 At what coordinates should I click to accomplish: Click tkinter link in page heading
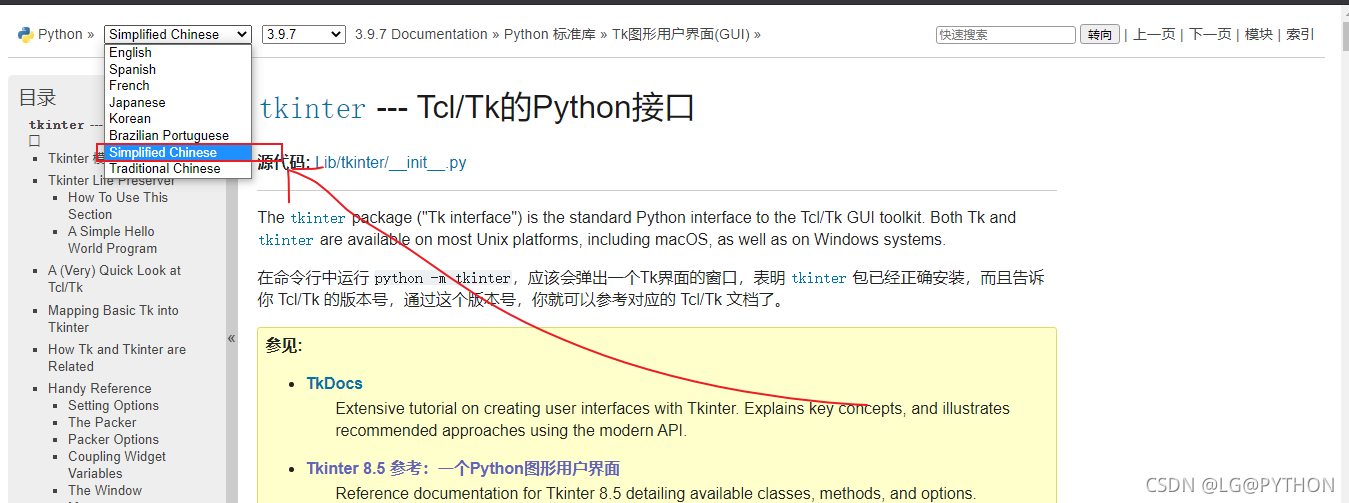coord(312,109)
